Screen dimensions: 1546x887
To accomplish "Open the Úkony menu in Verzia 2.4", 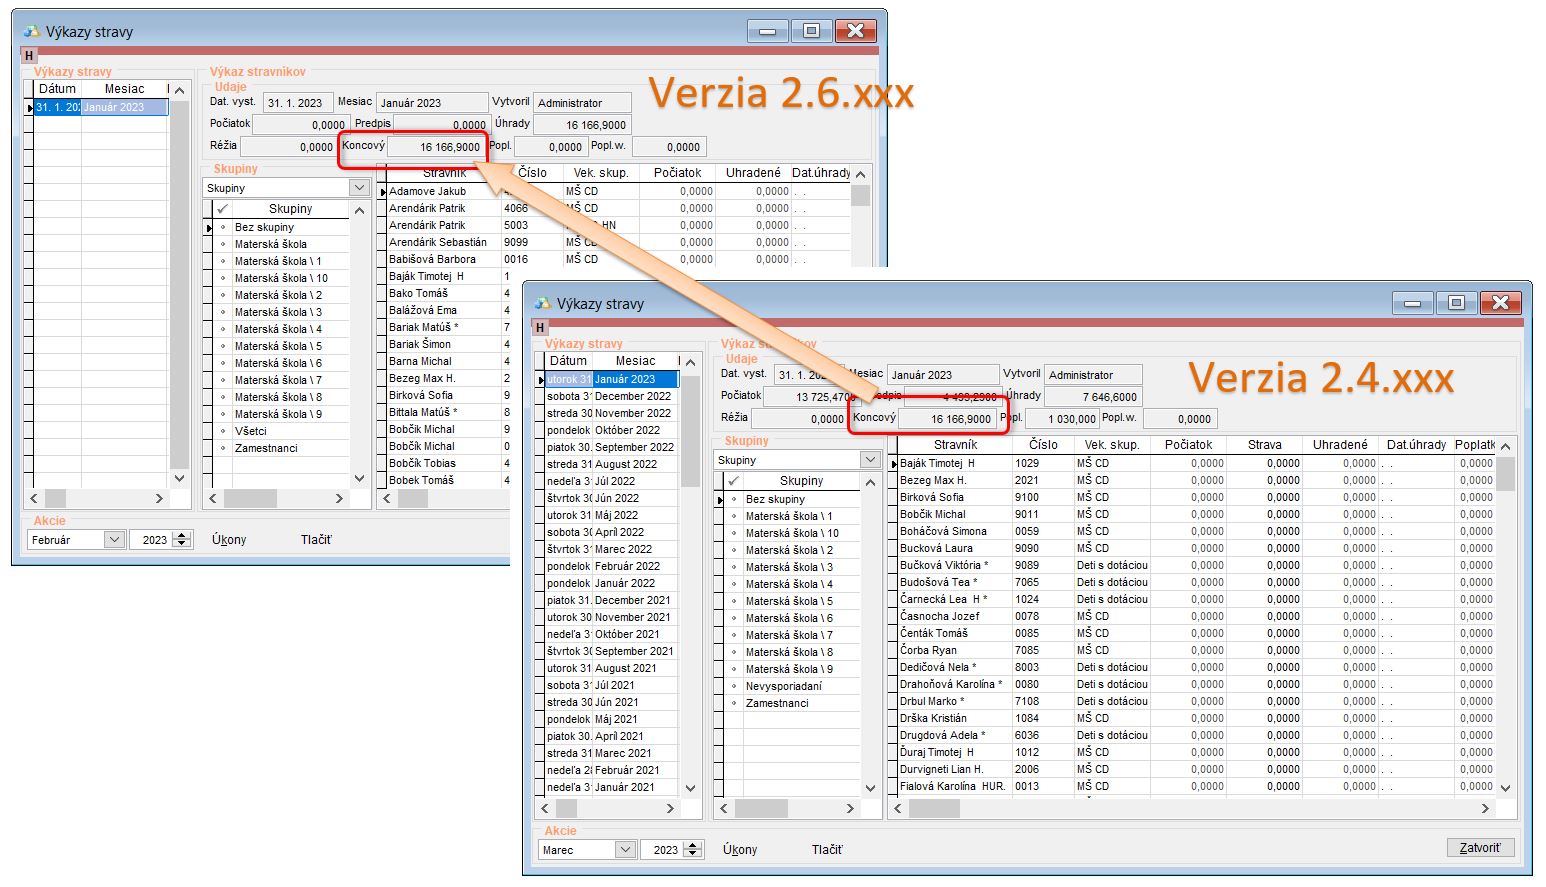I will (x=740, y=850).
